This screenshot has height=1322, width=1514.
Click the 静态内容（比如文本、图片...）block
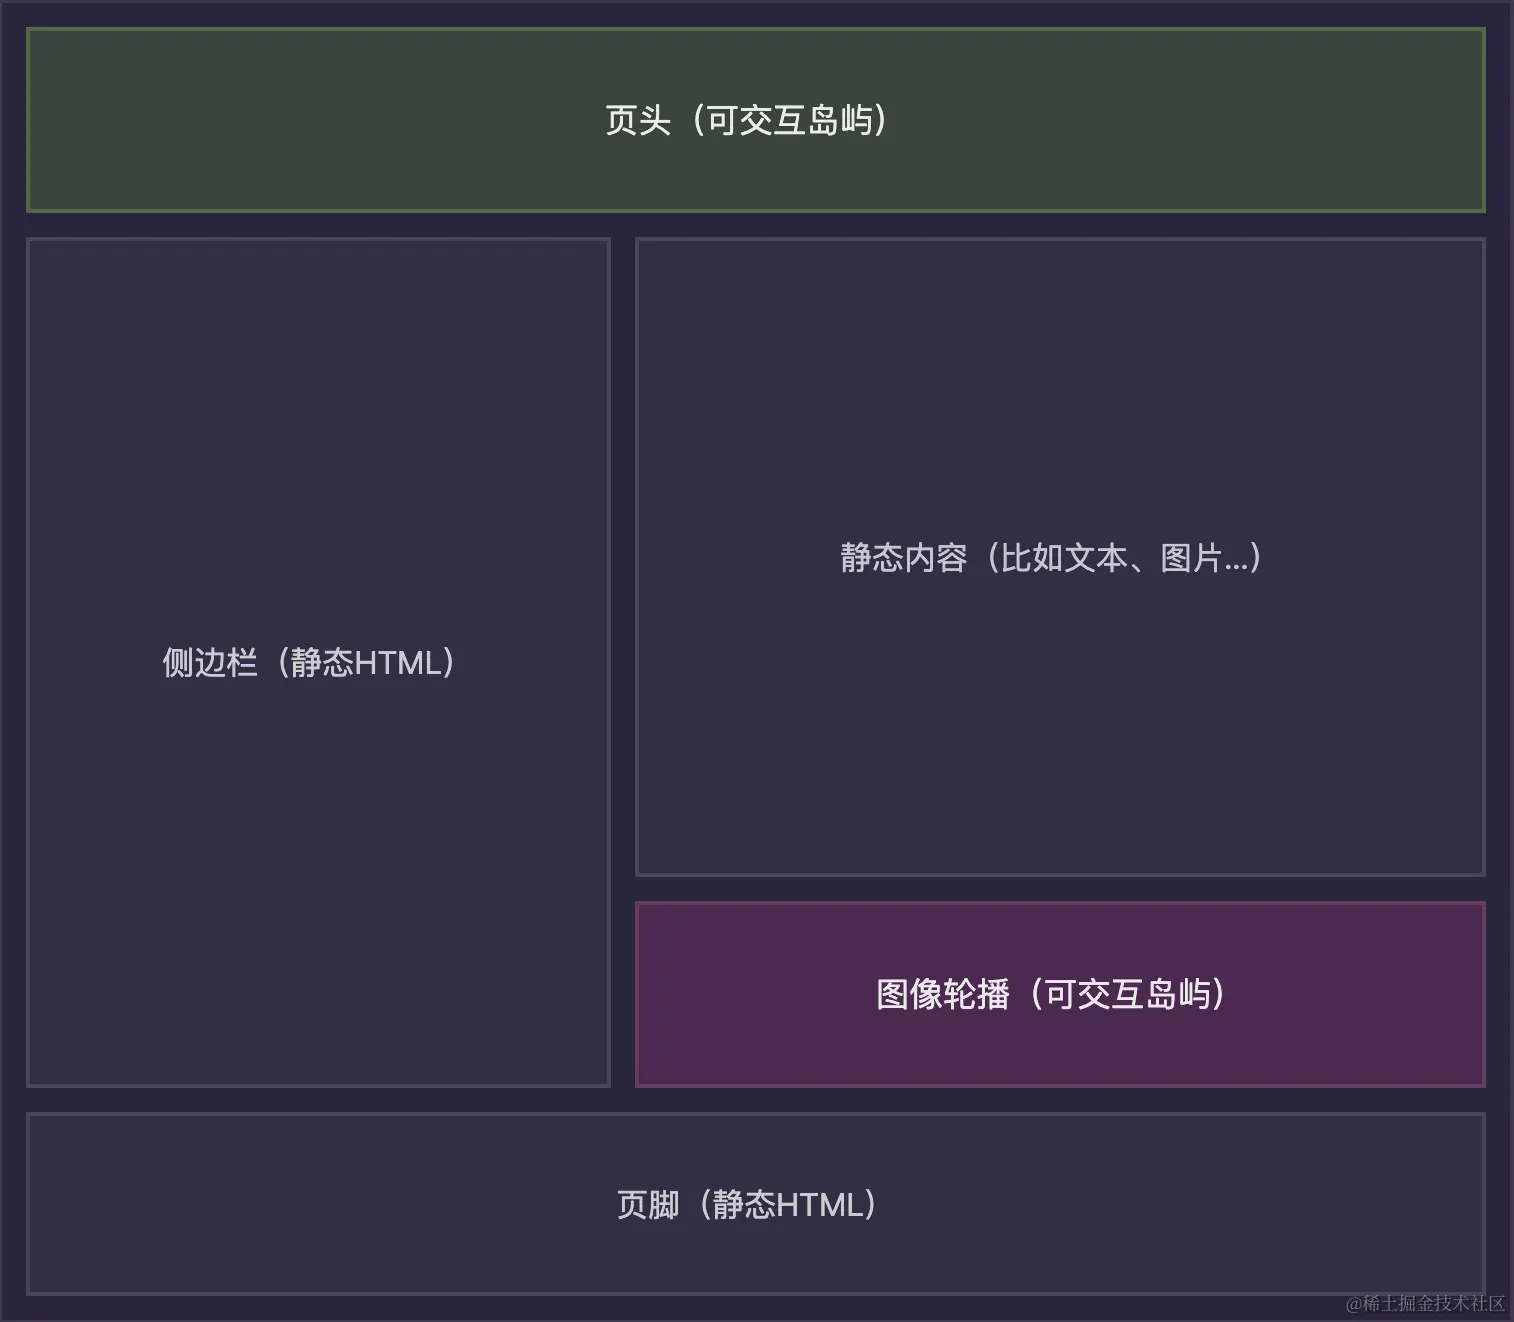coord(1060,557)
